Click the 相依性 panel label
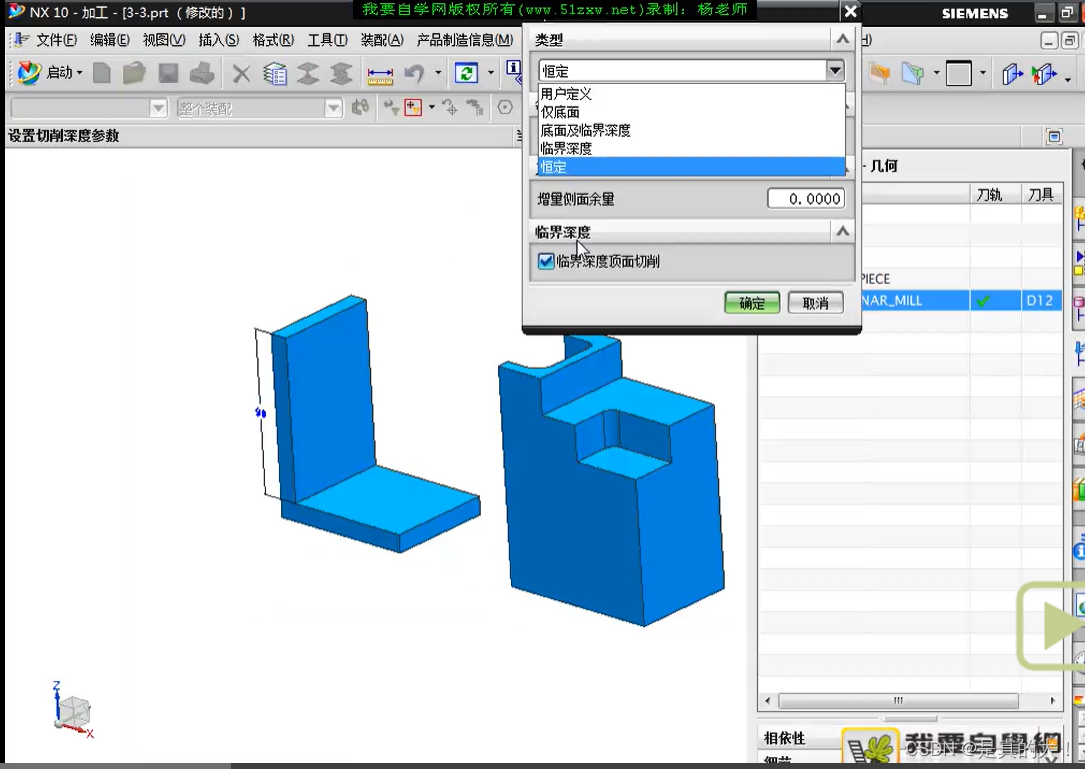 coord(784,738)
